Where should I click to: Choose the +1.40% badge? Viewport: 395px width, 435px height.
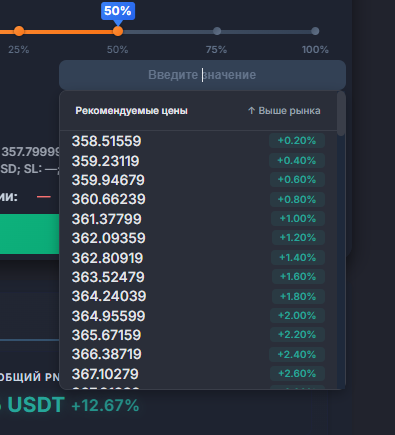[x=297, y=258]
